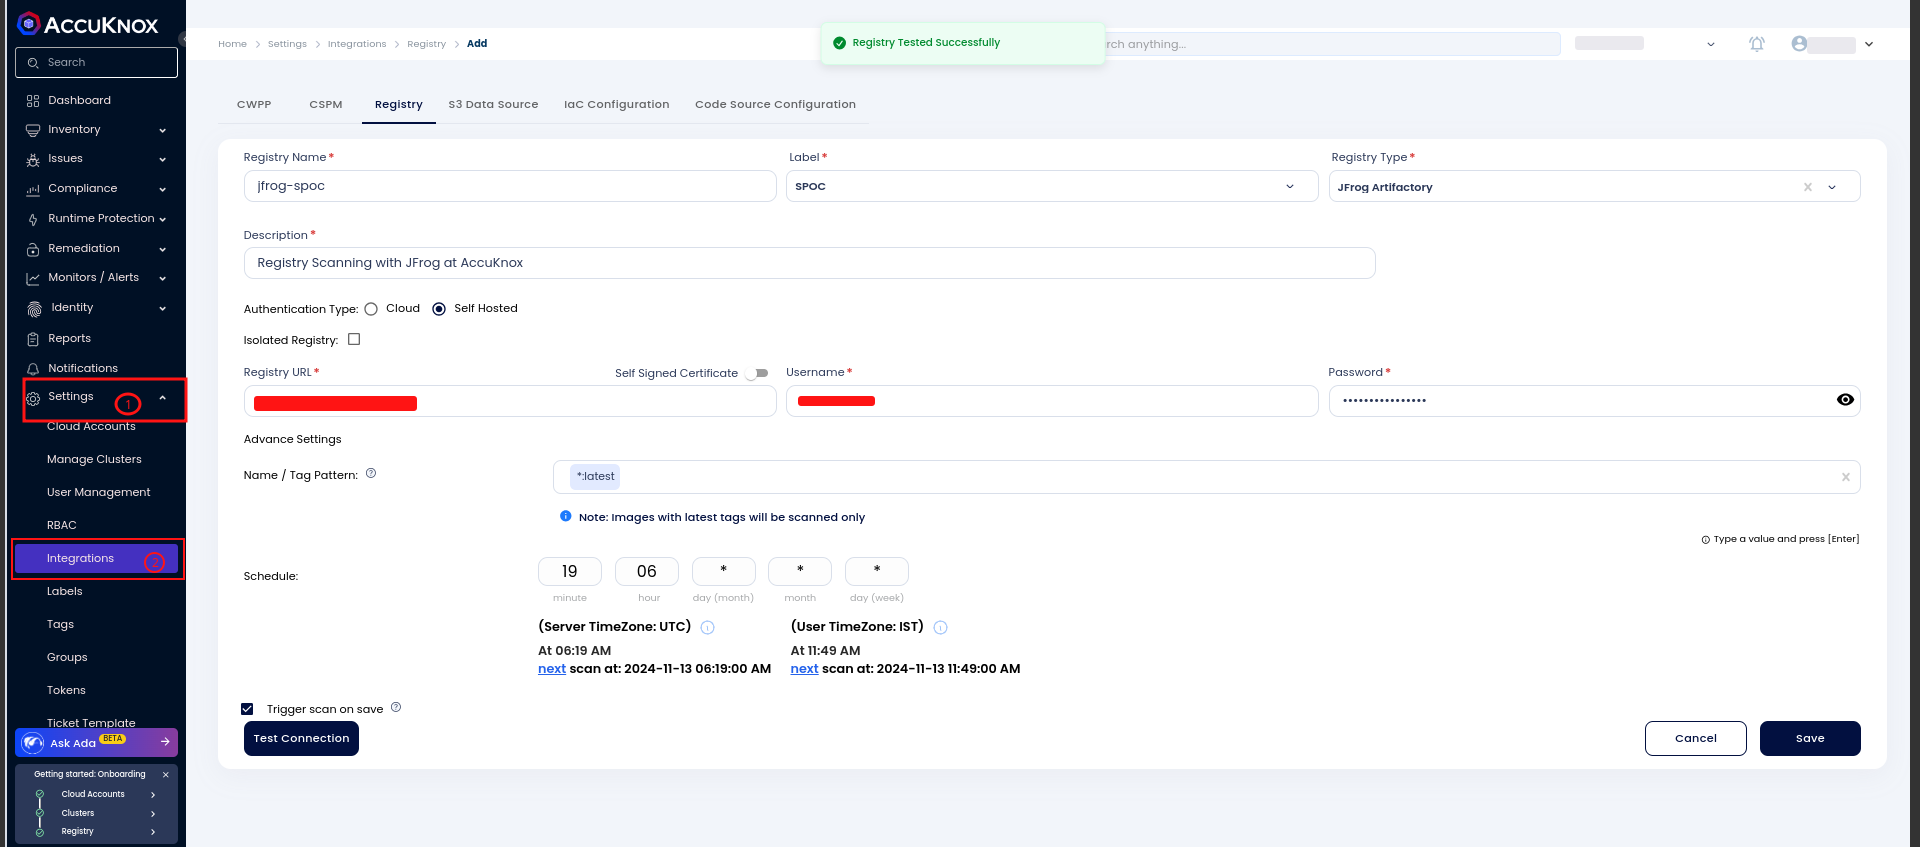Open the Label SPOC dropdown
Viewport: 1920px width, 847px height.
(x=1051, y=186)
